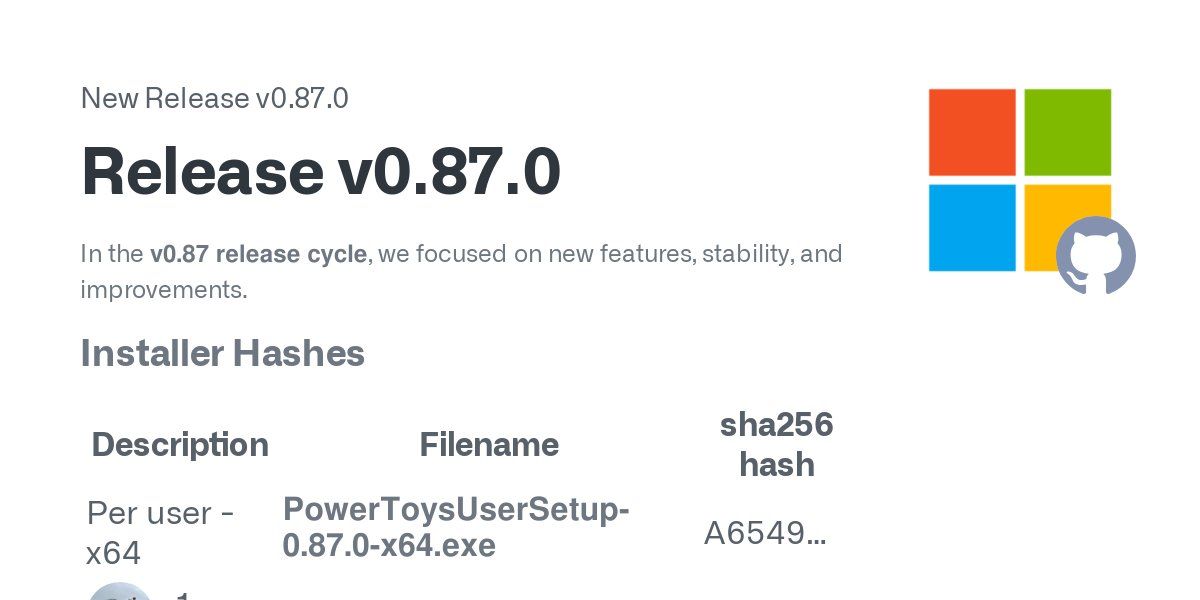Viewport: 1200px width, 600px height.
Task: Click the "Filename" column header
Action: (489, 444)
